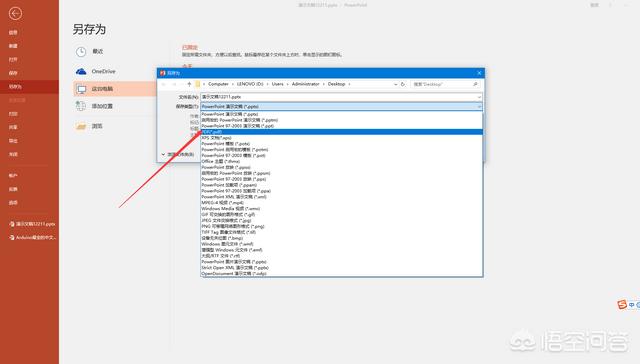Click the Computer breadcrumb segment
Image resolution: width=640 pixels, height=364 pixels.
(x=218, y=84)
